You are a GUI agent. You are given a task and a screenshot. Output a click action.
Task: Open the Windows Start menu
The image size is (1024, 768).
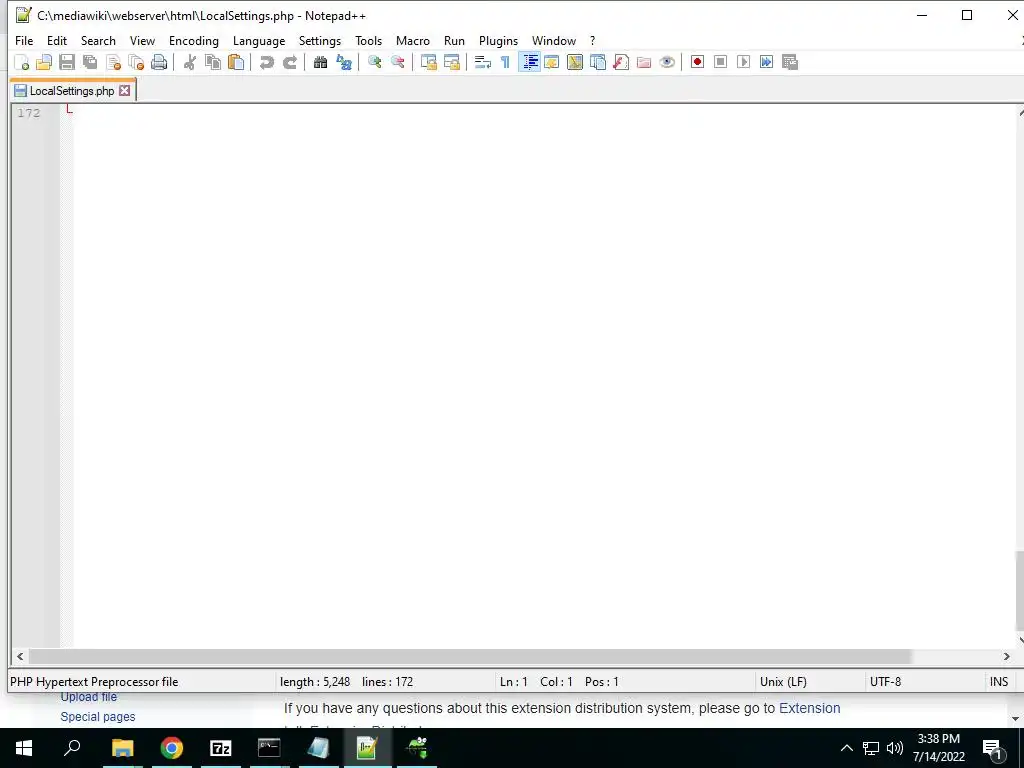tap(24, 748)
